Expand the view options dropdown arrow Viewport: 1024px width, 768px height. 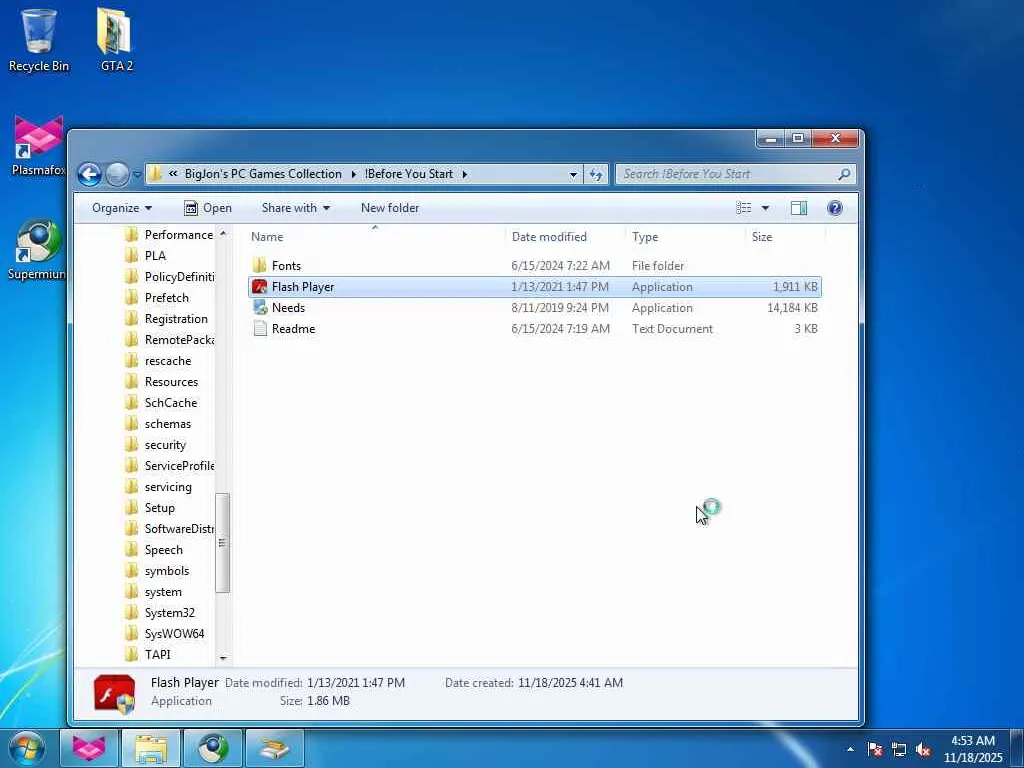[x=765, y=208]
